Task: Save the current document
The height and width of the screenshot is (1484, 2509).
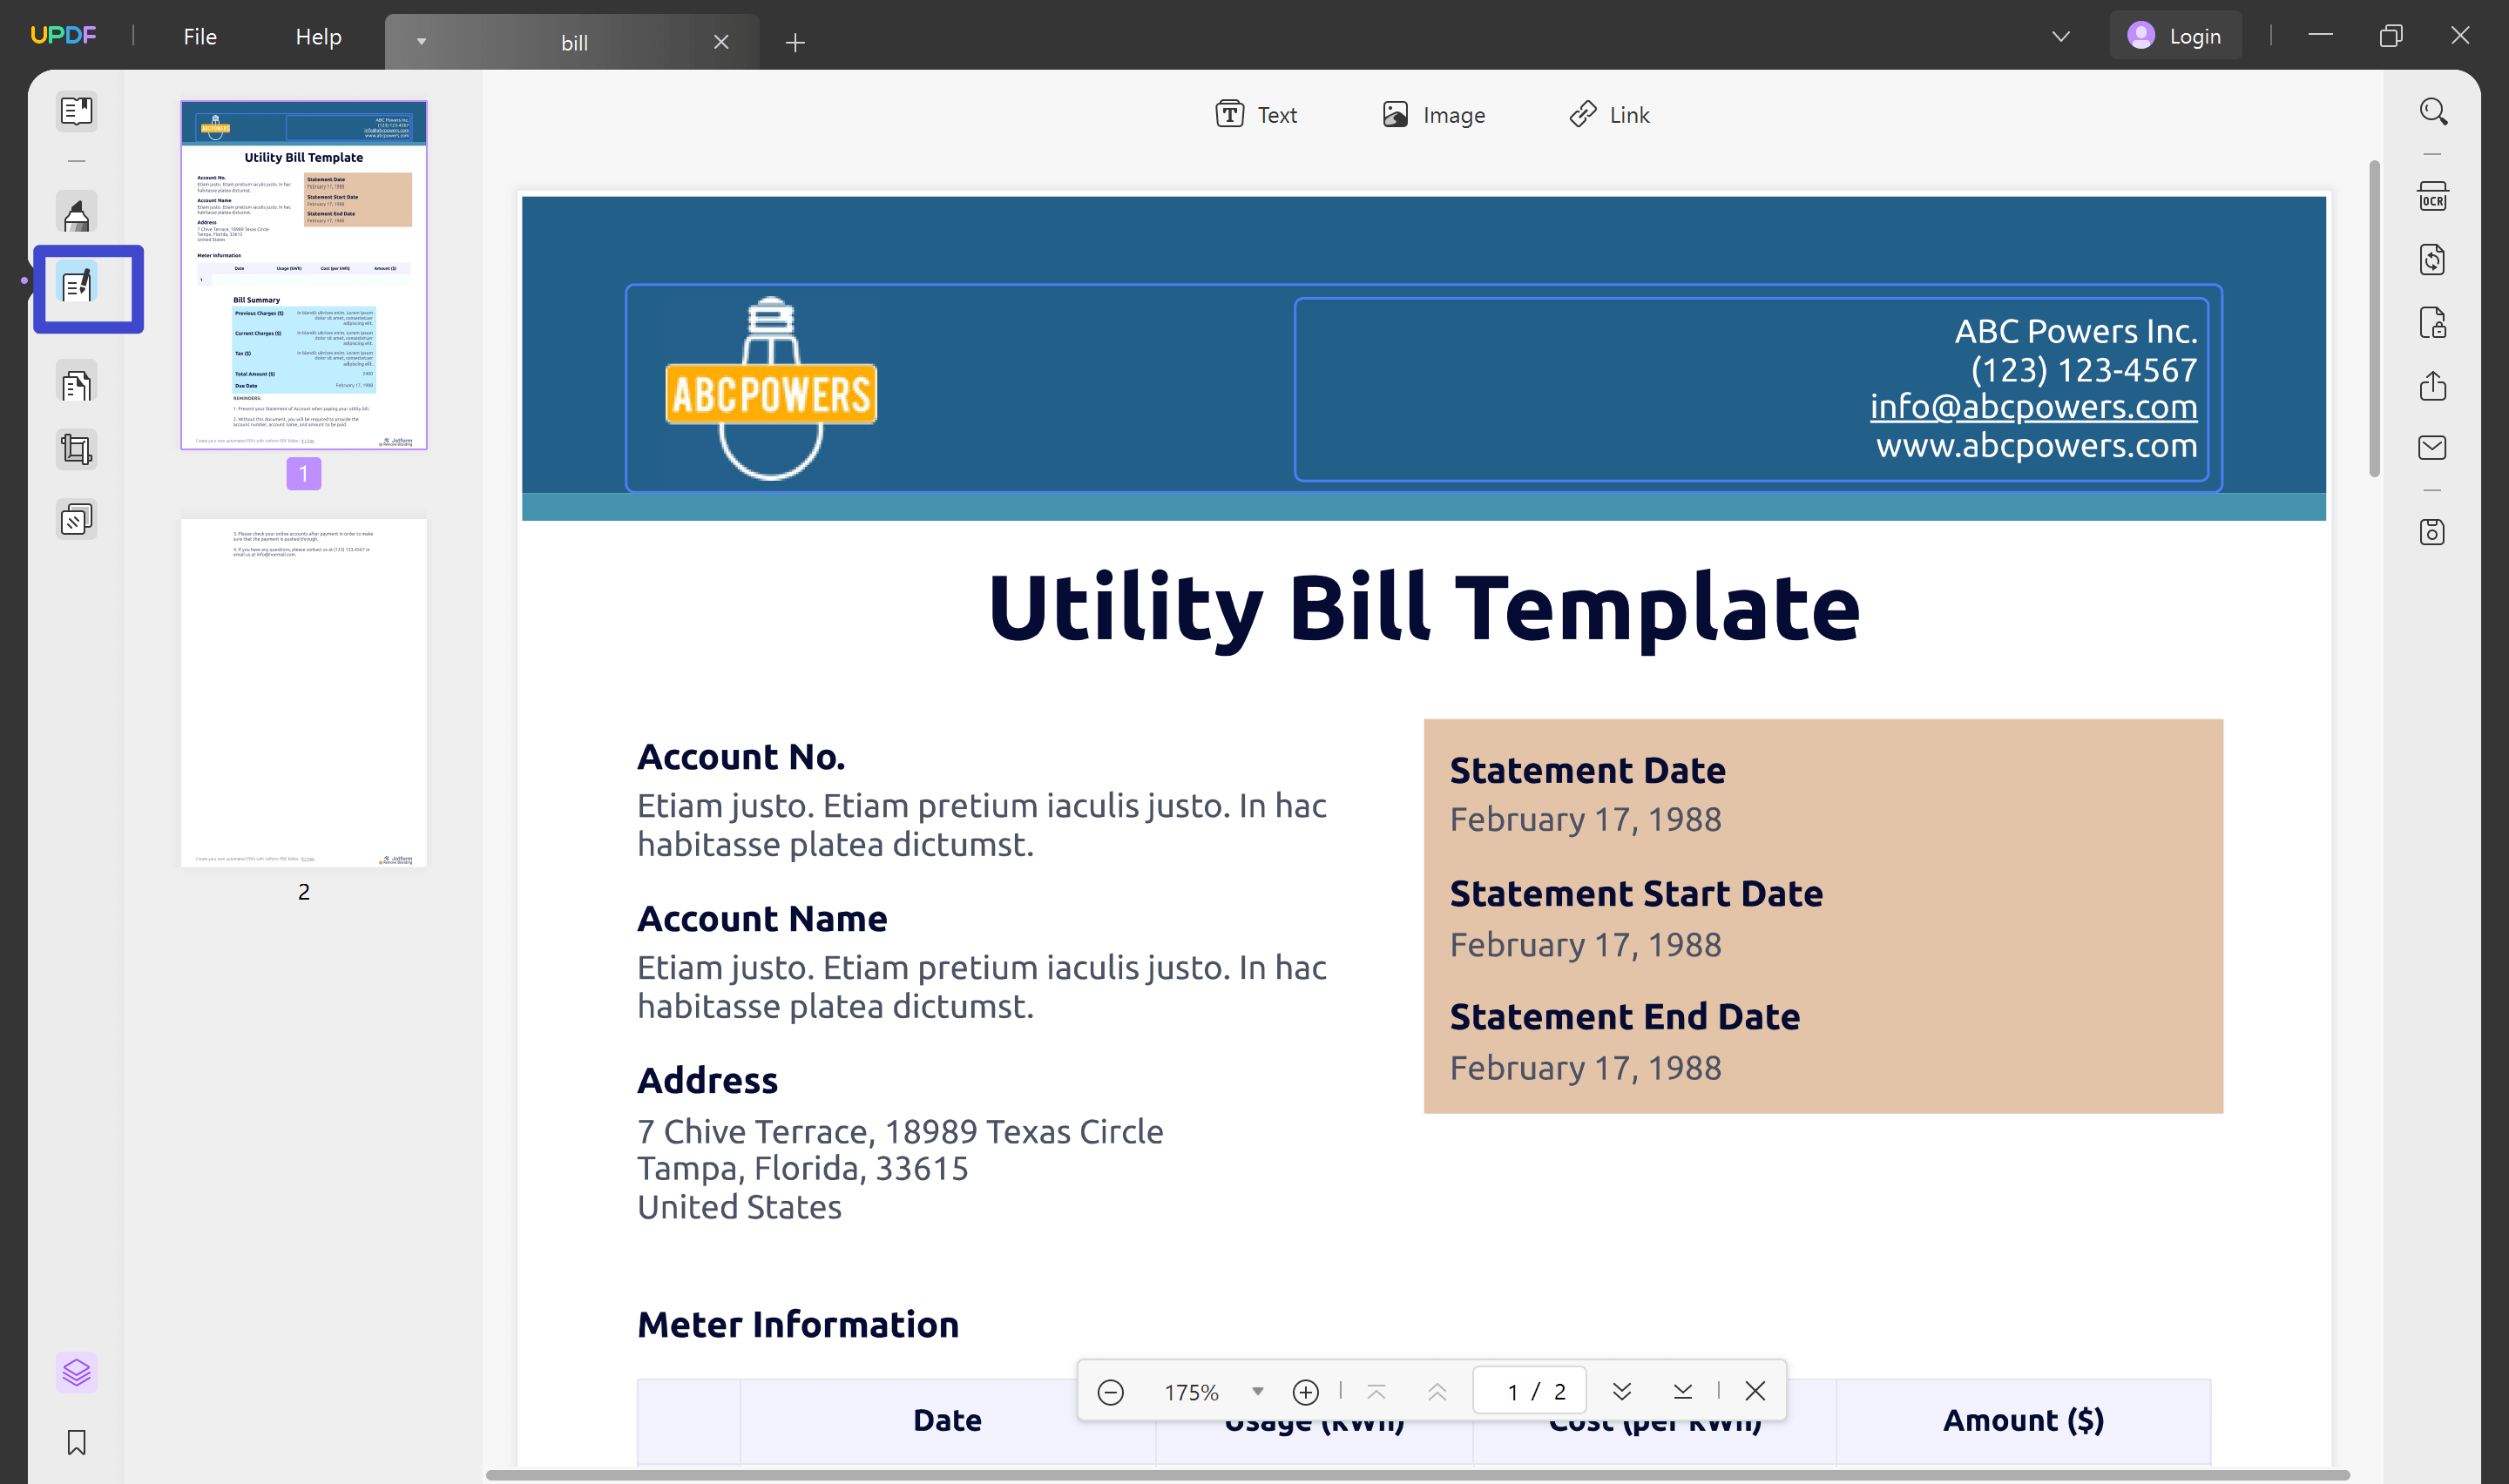Action: click(x=2434, y=532)
